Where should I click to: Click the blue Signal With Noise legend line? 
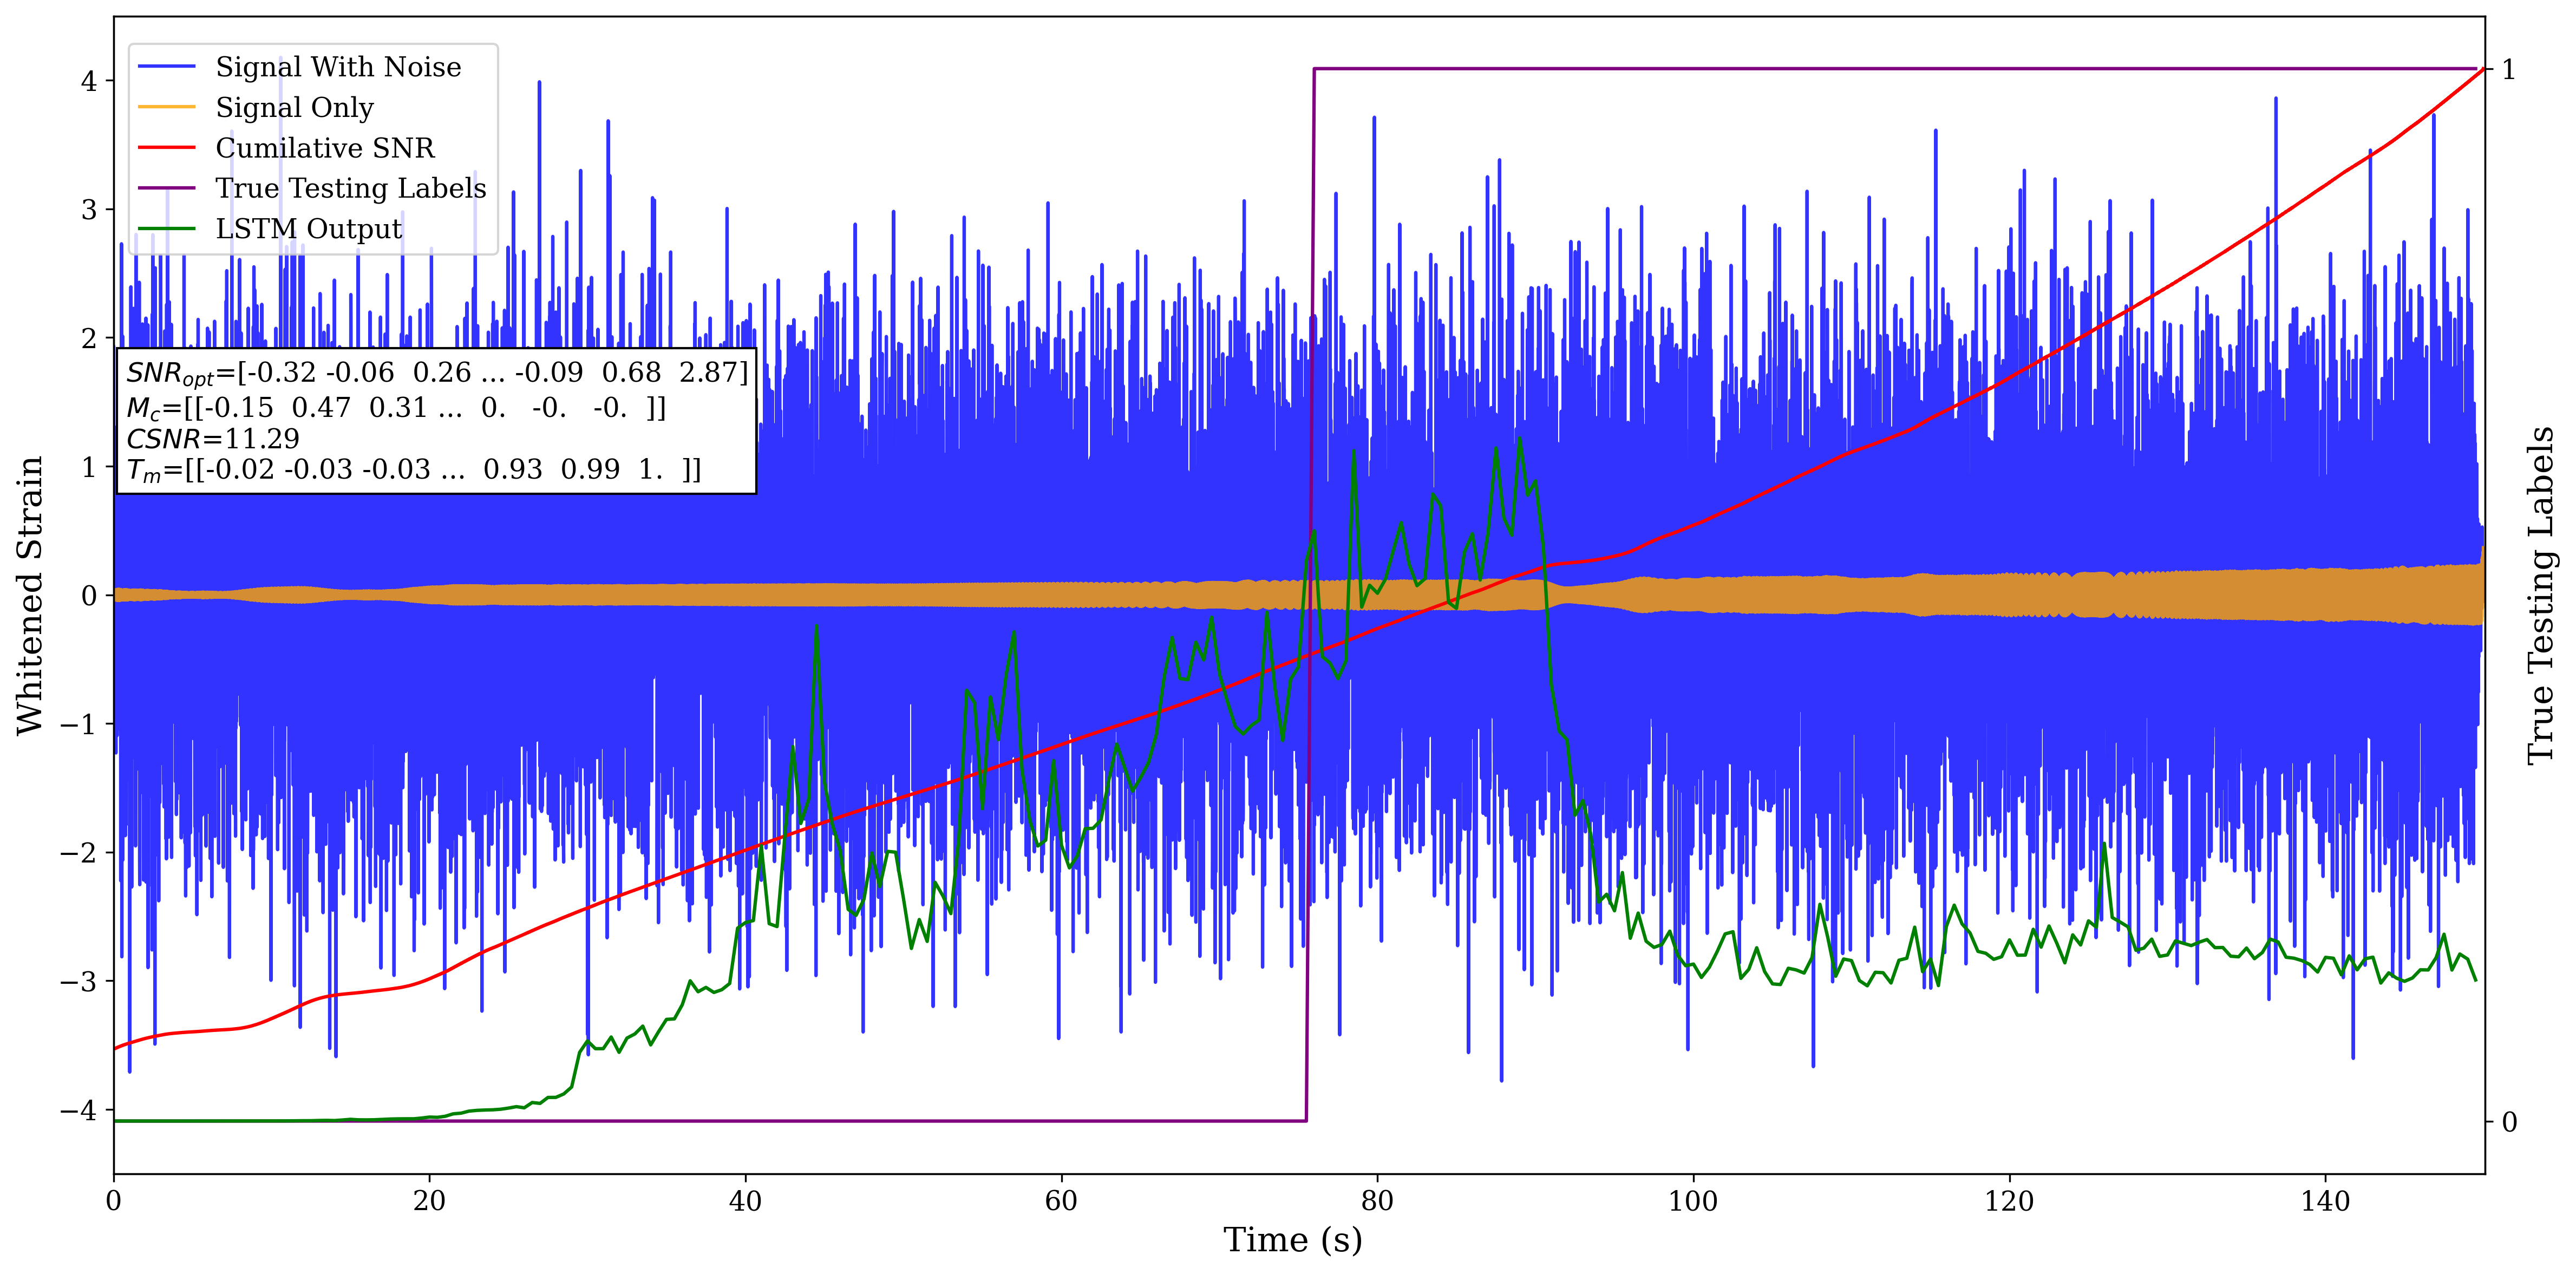tap(166, 67)
